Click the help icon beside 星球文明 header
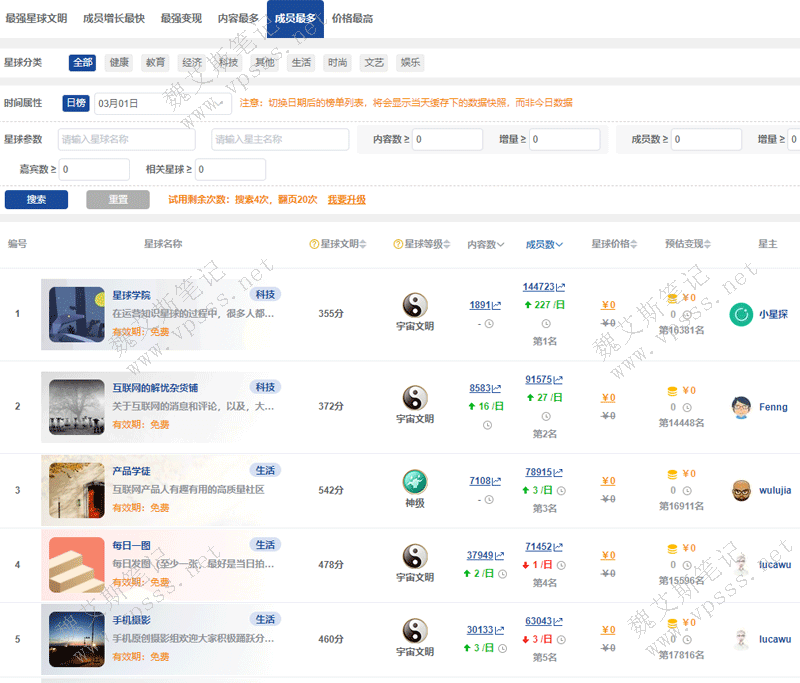800x683 pixels. tap(314, 244)
